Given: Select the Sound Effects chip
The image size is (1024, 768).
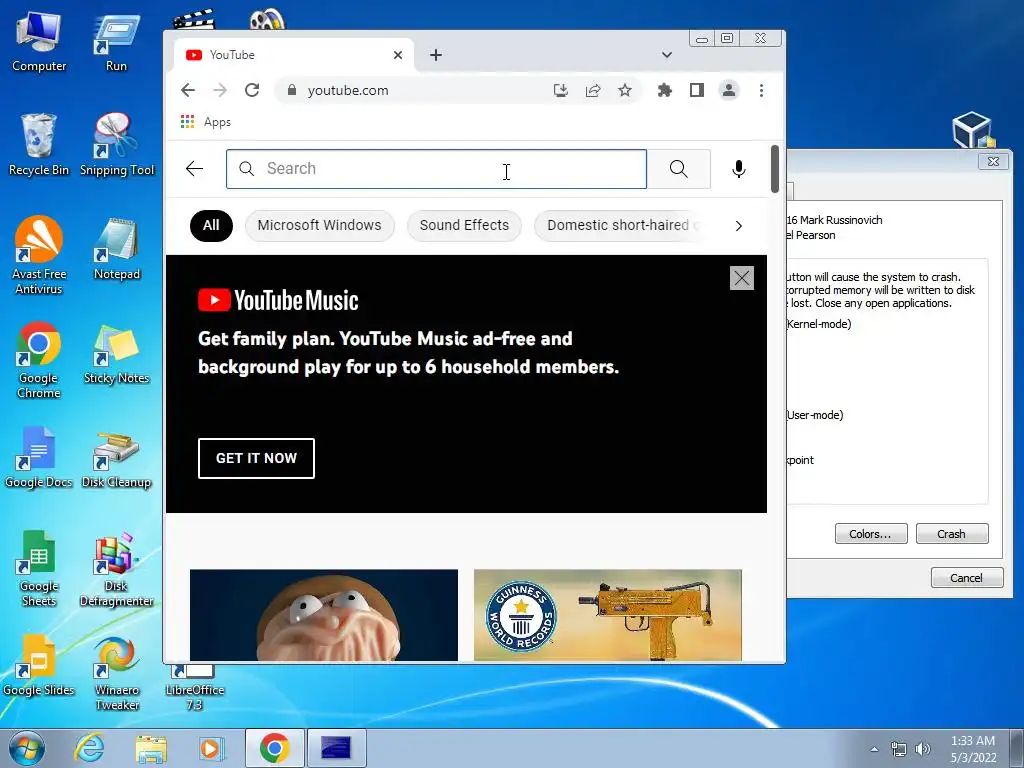Looking at the screenshot, I should tap(464, 225).
